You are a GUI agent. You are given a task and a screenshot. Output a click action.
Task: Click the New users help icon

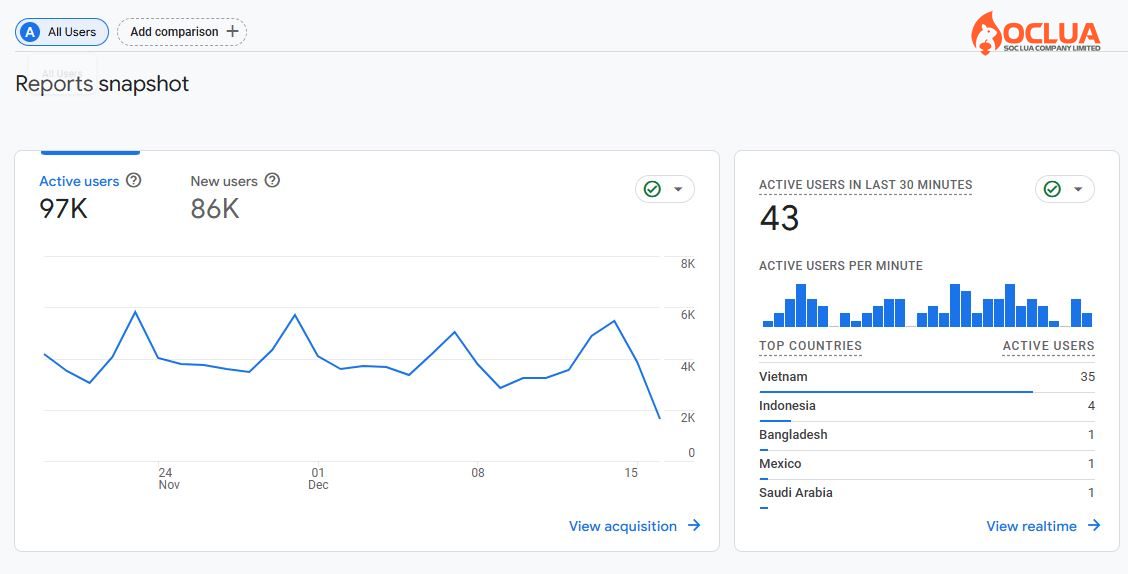pos(272,181)
